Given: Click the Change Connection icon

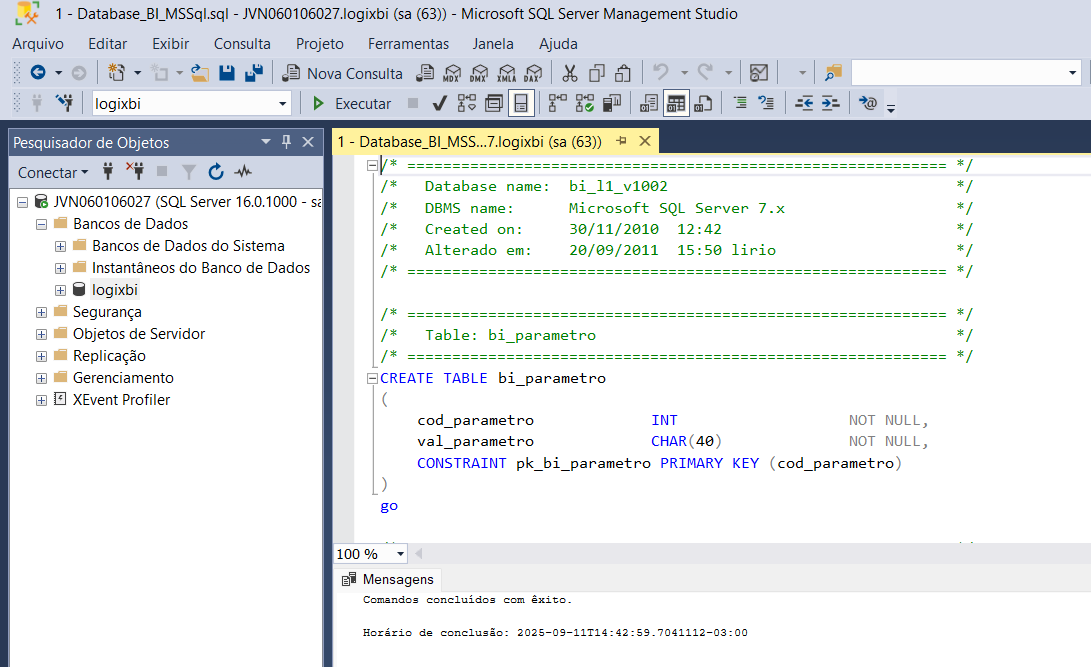Looking at the screenshot, I should 65,104.
